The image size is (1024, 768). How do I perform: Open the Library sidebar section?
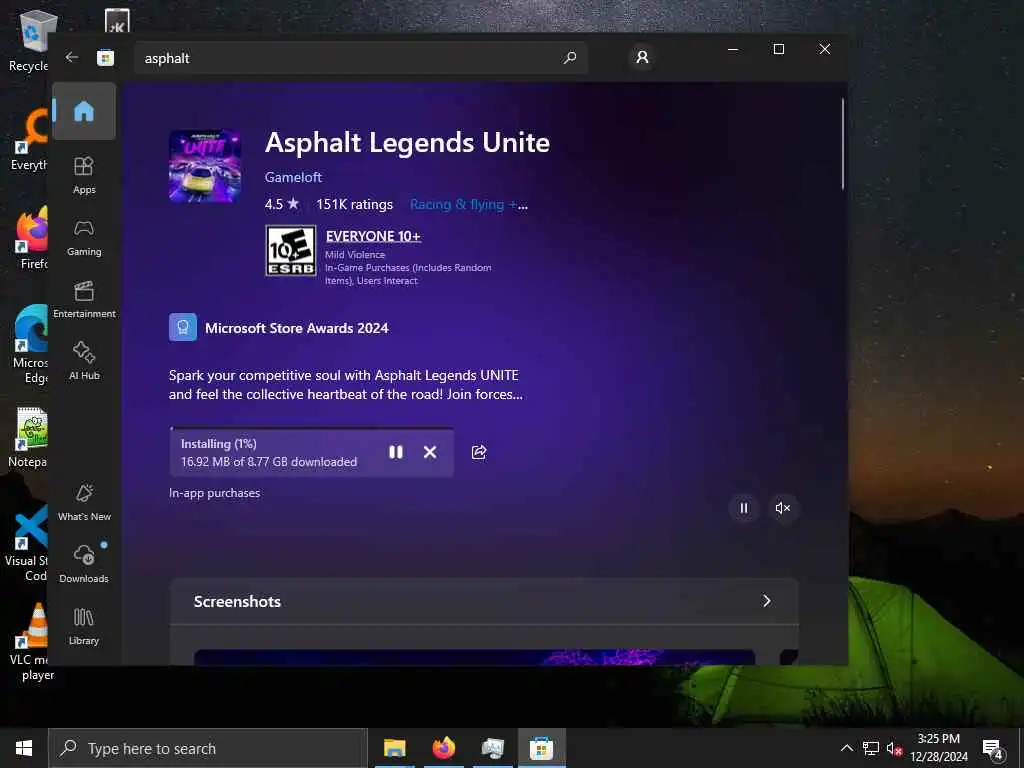[x=84, y=626]
